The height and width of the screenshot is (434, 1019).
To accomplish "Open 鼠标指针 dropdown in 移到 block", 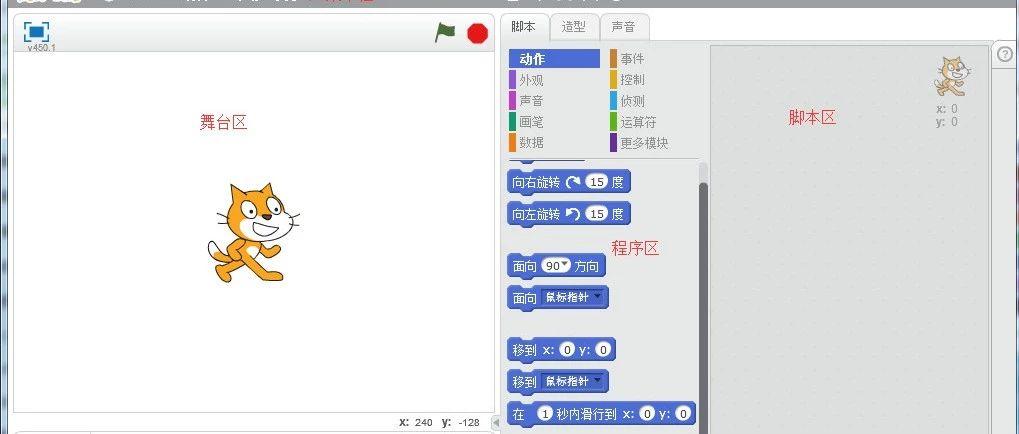I will click(x=573, y=381).
